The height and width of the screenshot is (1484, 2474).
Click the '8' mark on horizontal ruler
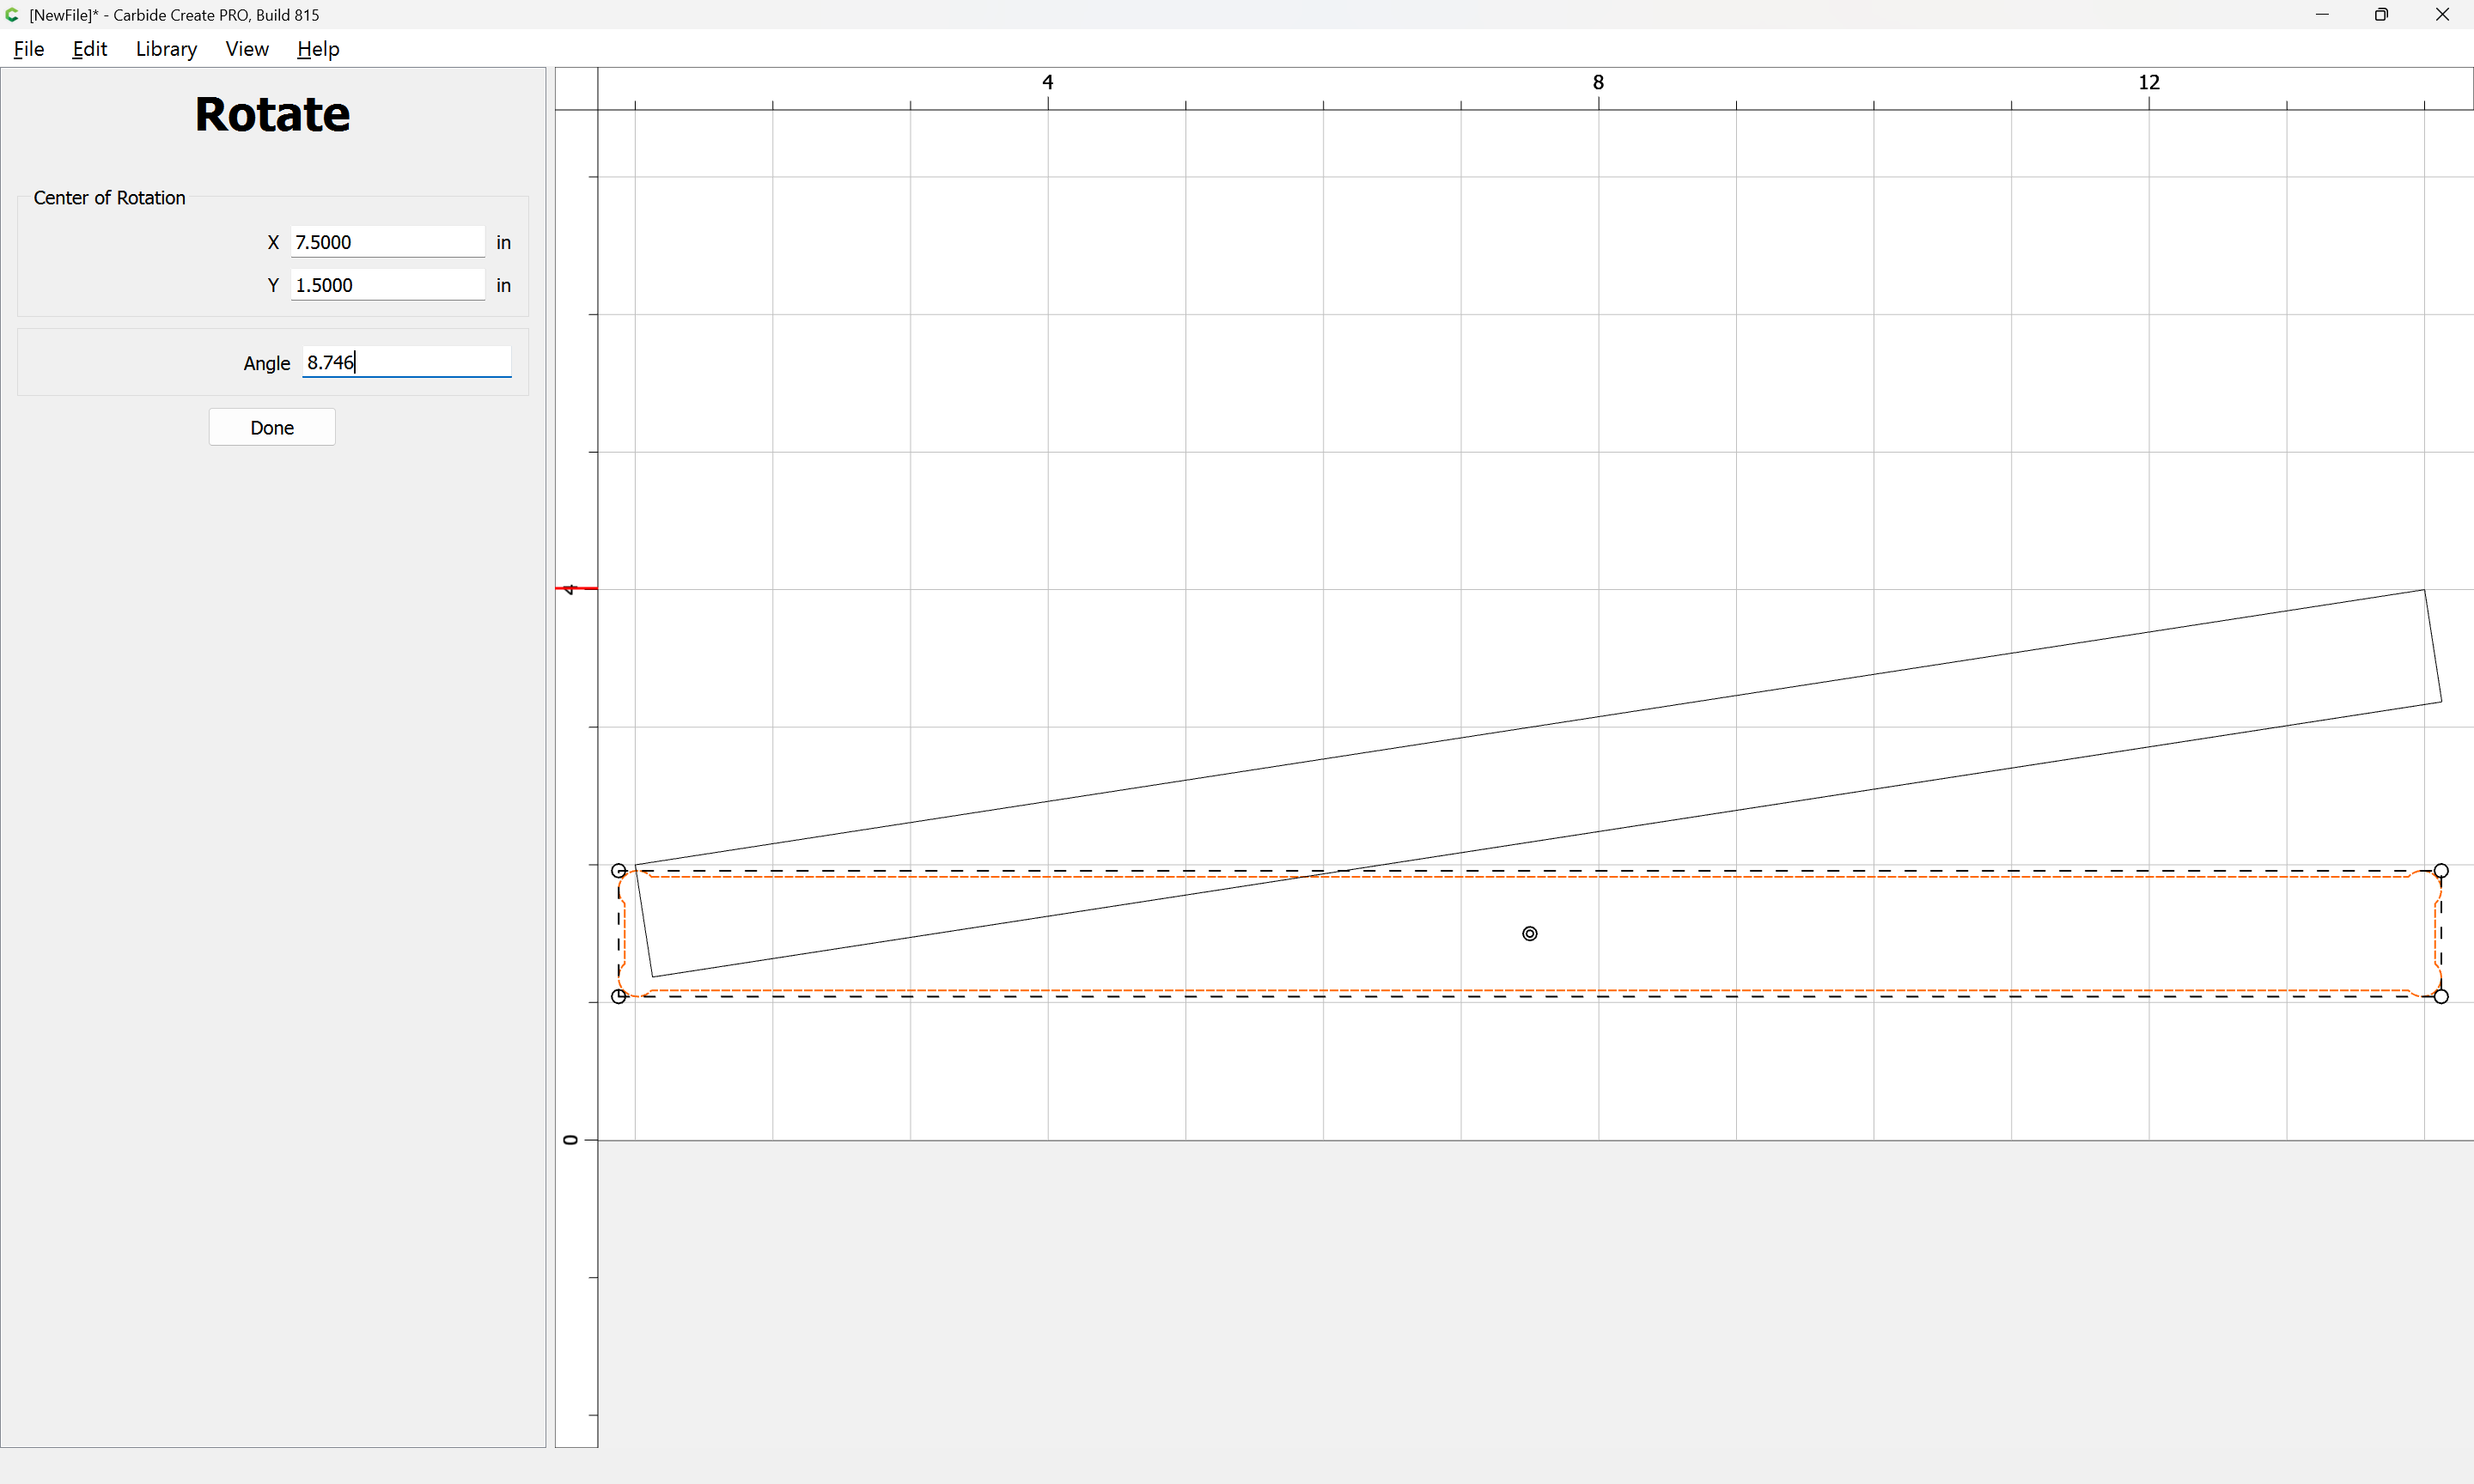tap(1598, 82)
